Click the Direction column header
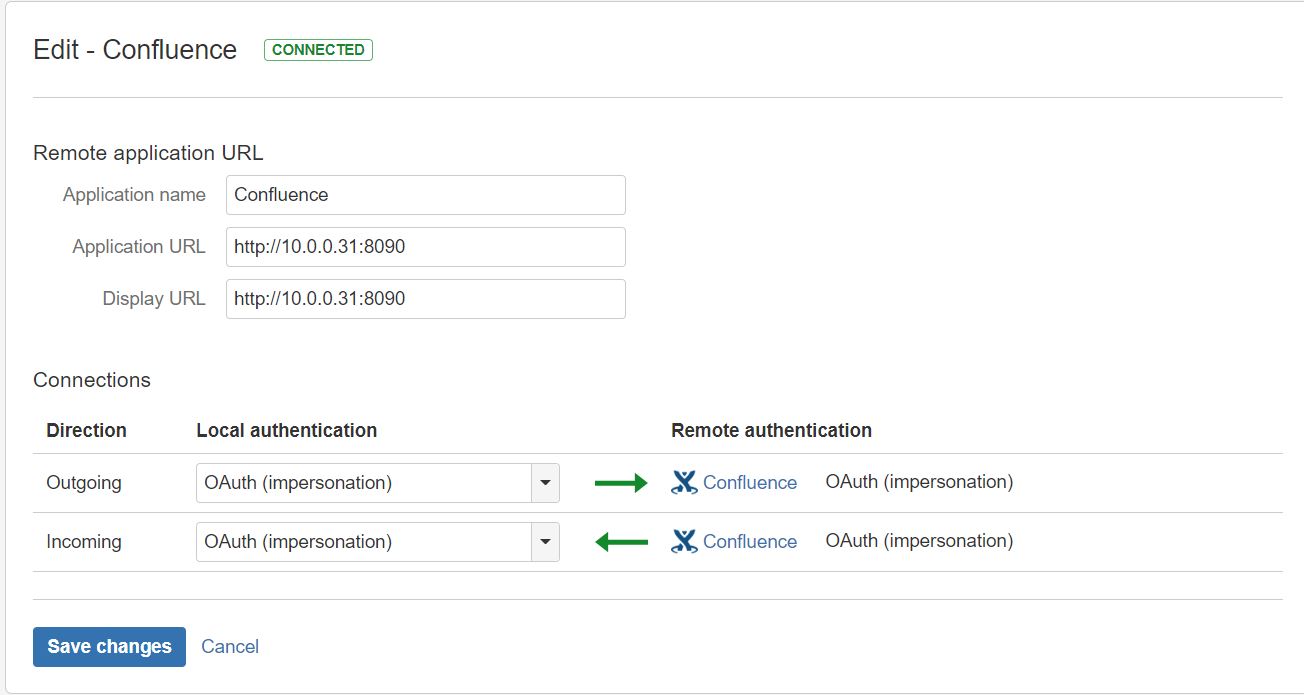1304x695 pixels. tap(86, 431)
